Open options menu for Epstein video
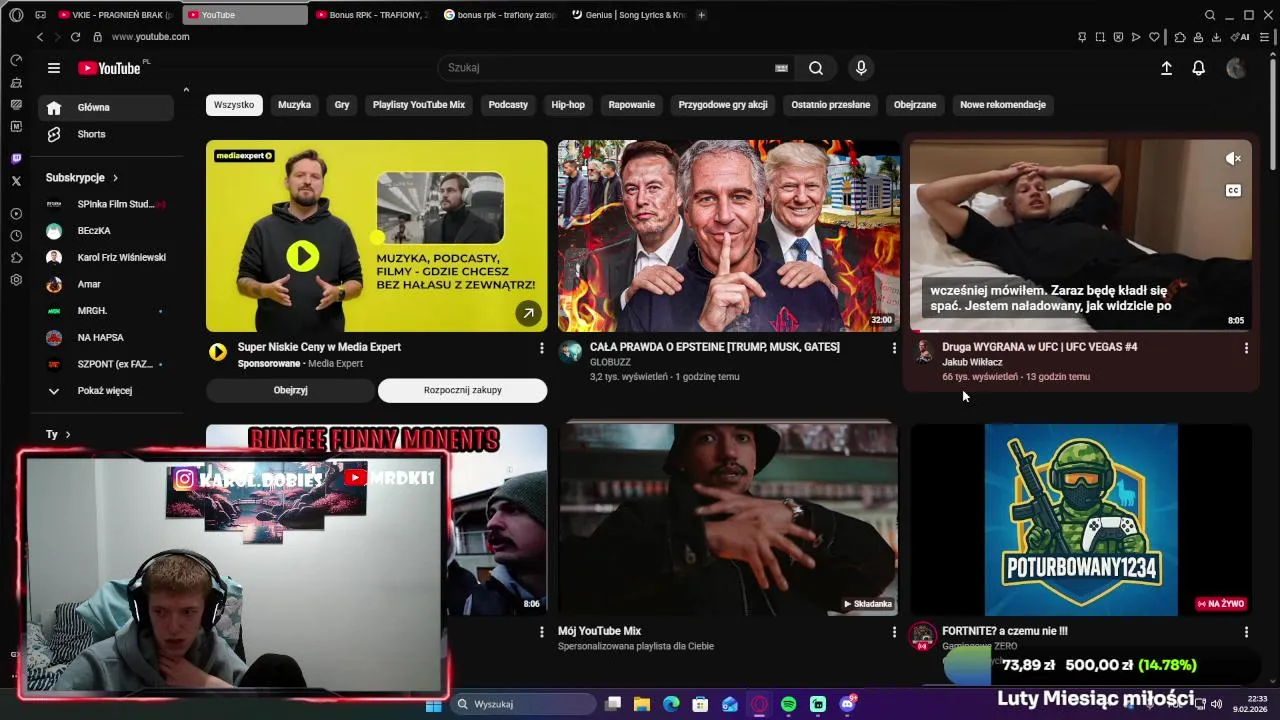 coord(894,348)
